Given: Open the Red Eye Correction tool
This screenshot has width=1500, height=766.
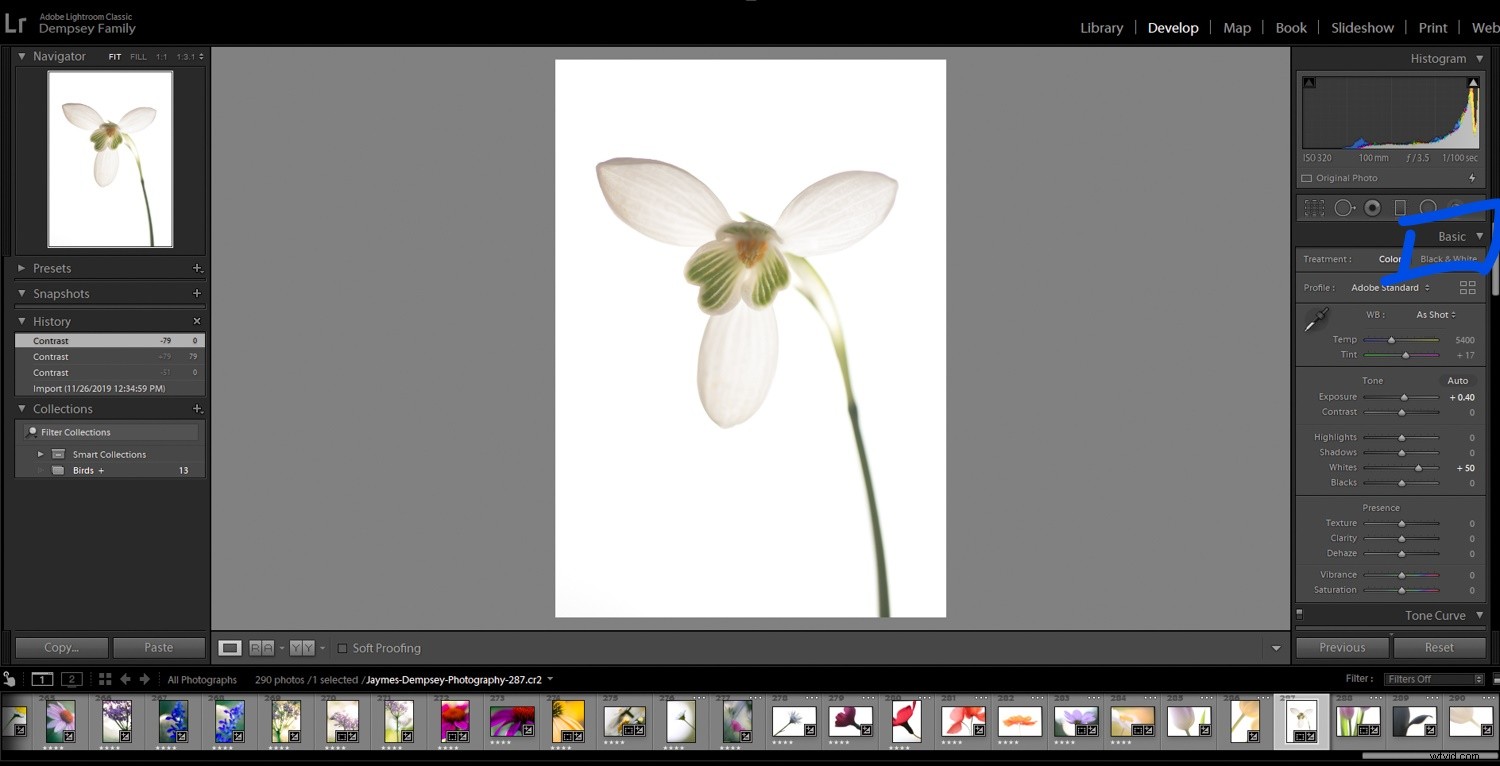Looking at the screenshot, I should point(1372,207).
